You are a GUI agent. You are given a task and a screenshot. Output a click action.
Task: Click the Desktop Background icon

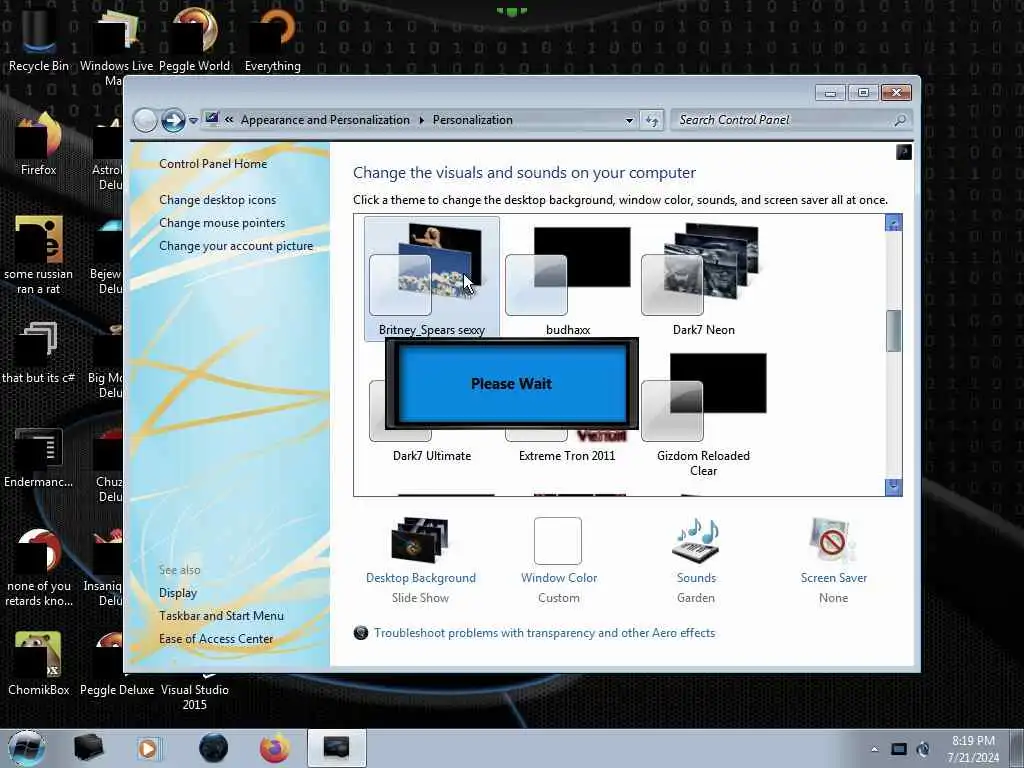[x=421, y=539]
